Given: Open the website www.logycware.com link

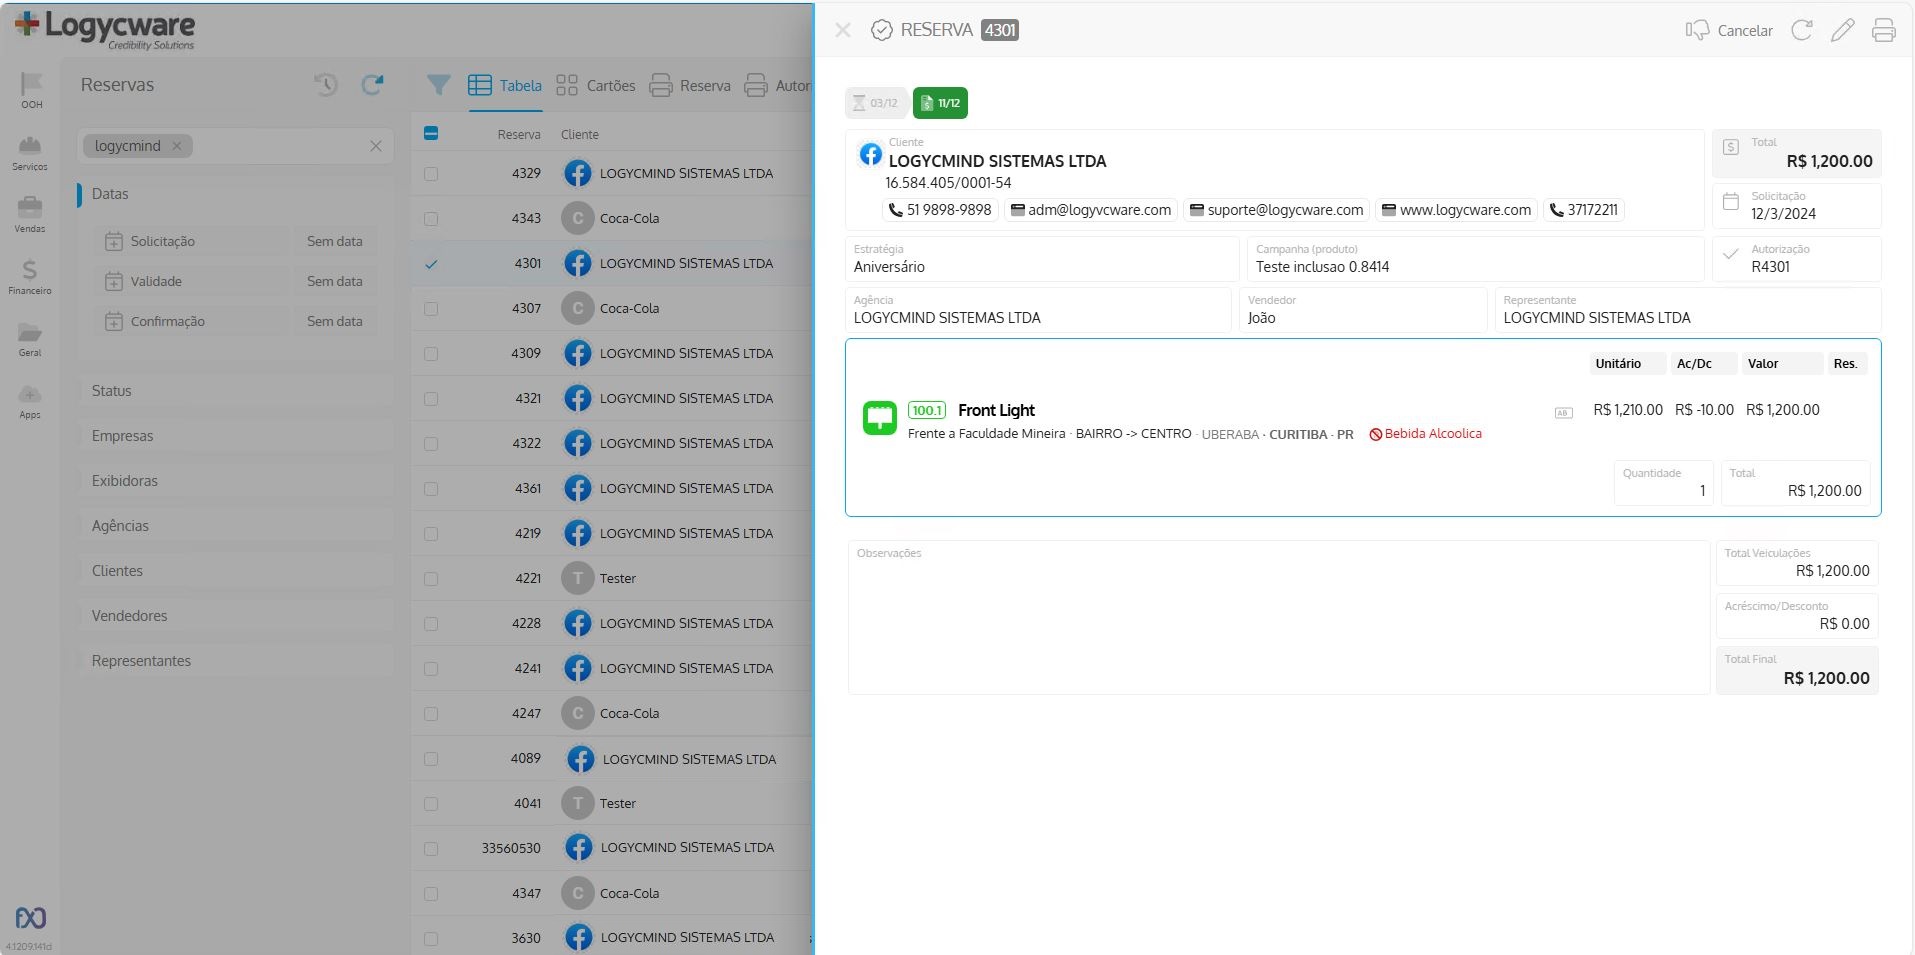Looking at the screenshot, I should click(1456, 210).
